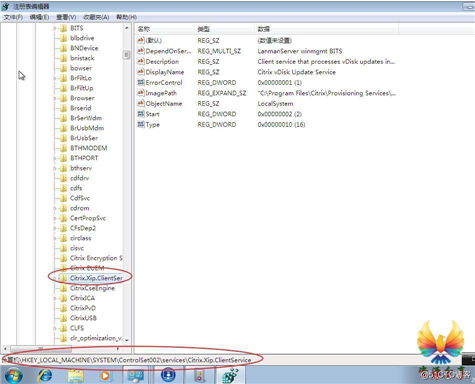
Task: Select the Start DWORD value icon
Action: [141, 114]
